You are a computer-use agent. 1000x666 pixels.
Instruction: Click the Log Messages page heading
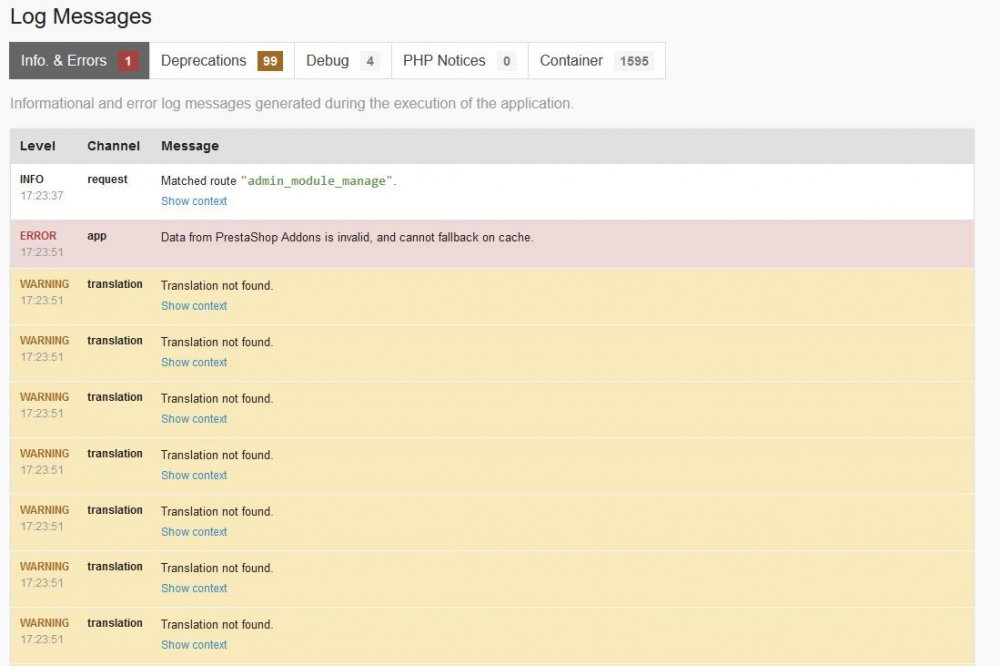[80, 16]
